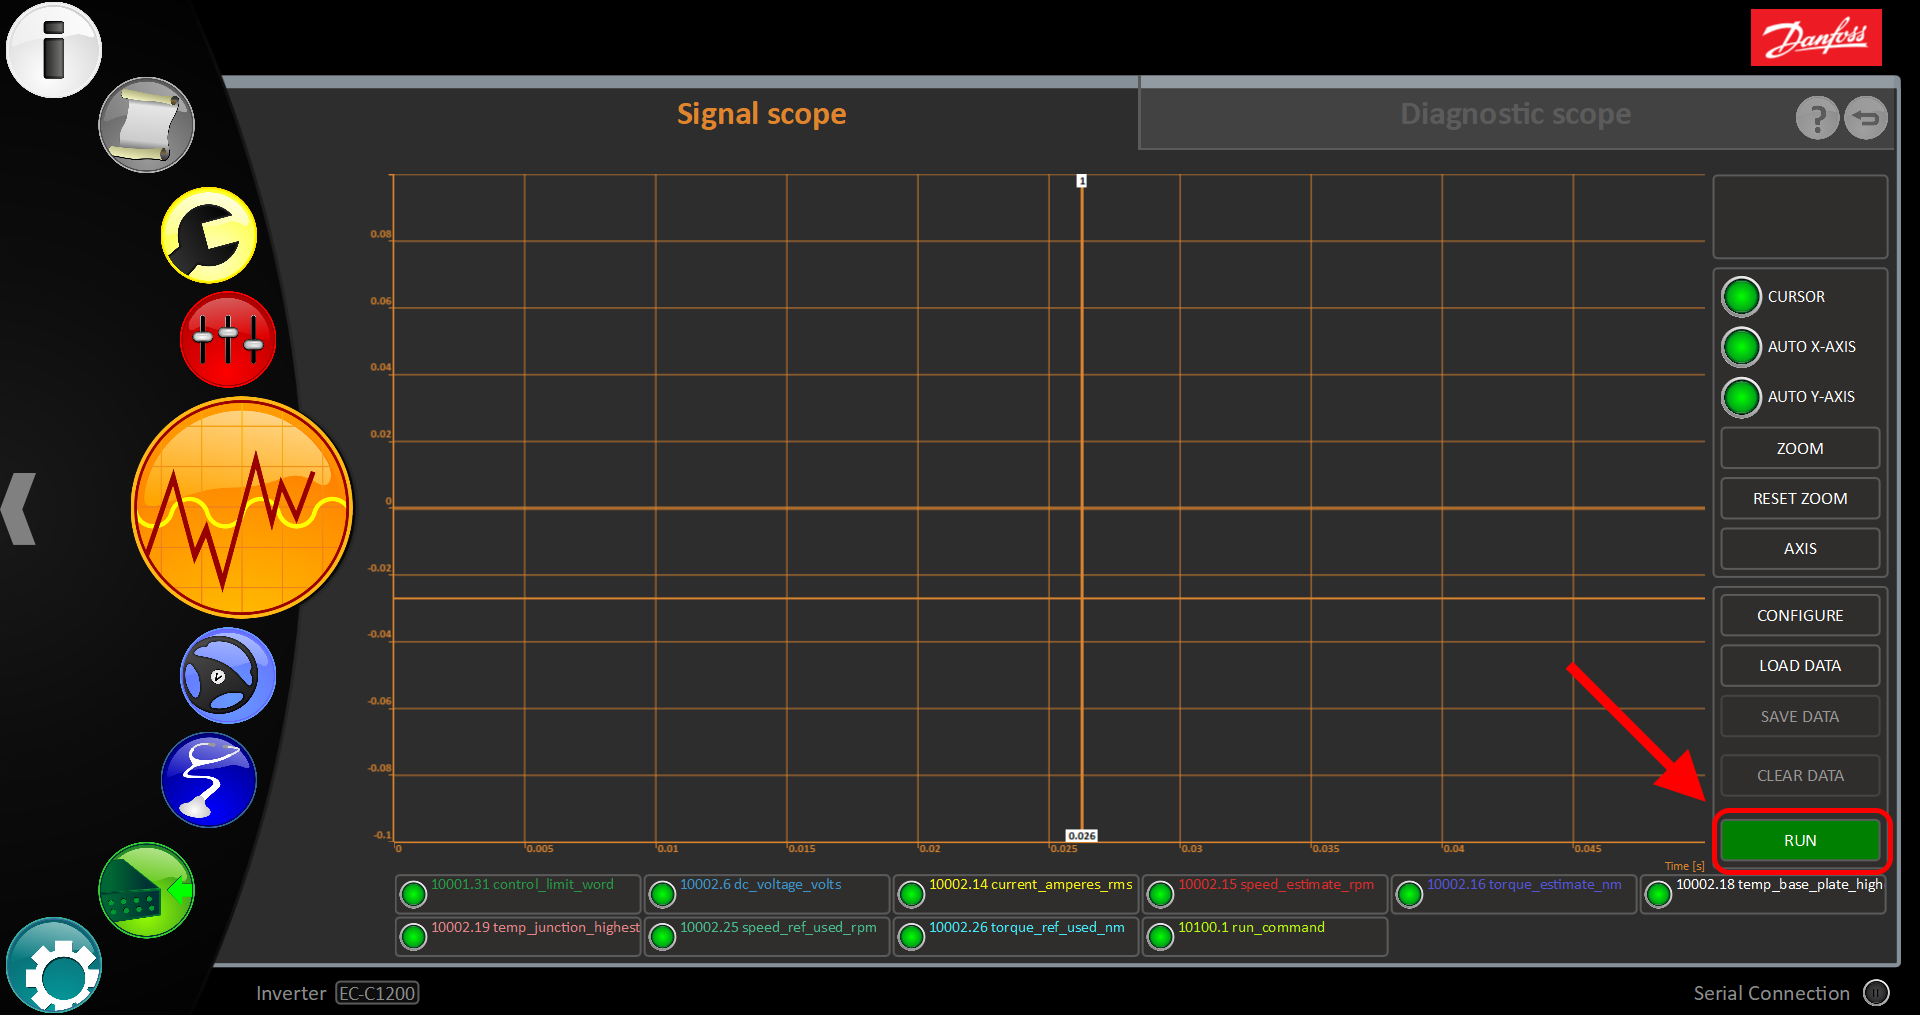This screenshot has height=1015, width=1920.
Task: Click the Time [s] axis label
Action: coord(1684,866)
